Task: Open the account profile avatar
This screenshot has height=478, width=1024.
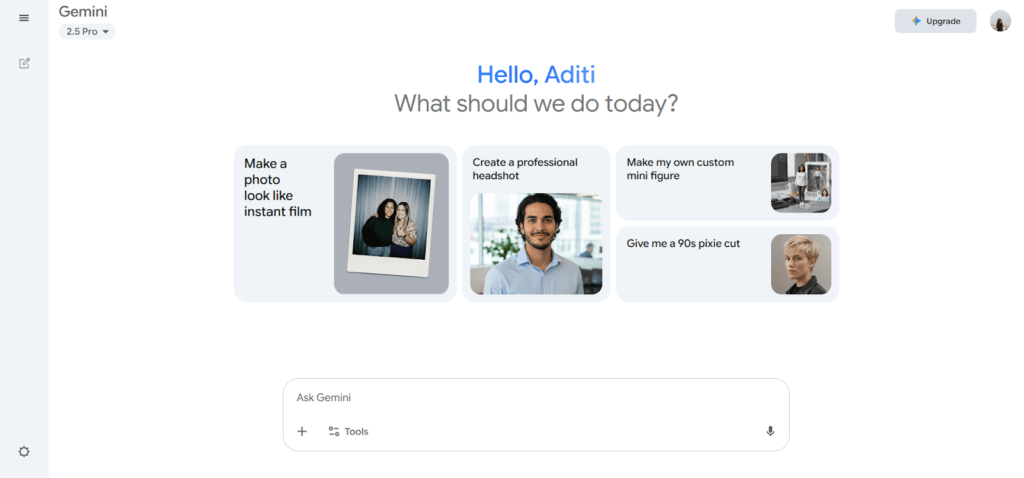Action: [1000, 21]
